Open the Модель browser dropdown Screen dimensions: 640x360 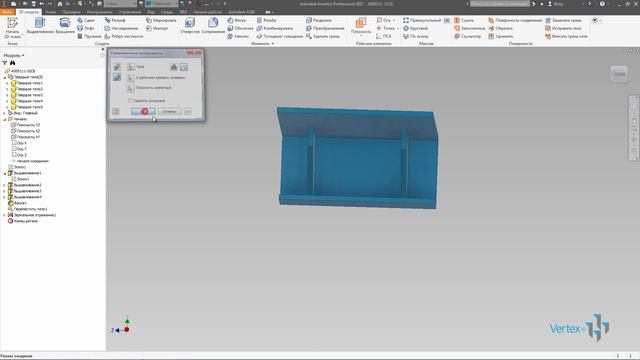[14, 55]
